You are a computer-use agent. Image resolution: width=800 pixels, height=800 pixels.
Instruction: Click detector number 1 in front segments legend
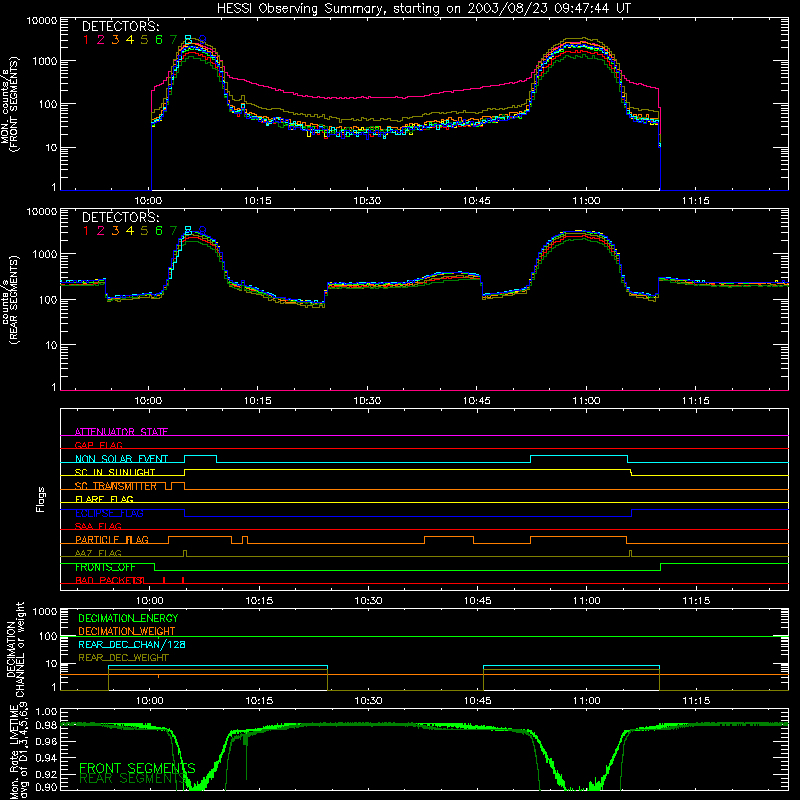click(86, 40)
